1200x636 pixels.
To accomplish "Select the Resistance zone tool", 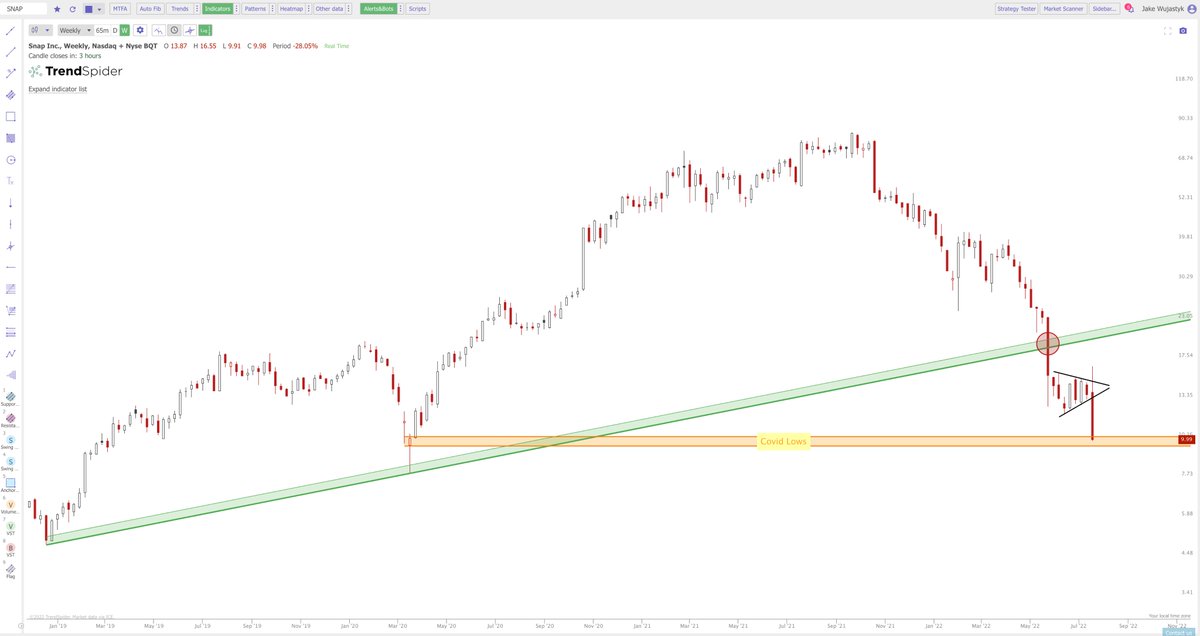I will tap(10, 418).
